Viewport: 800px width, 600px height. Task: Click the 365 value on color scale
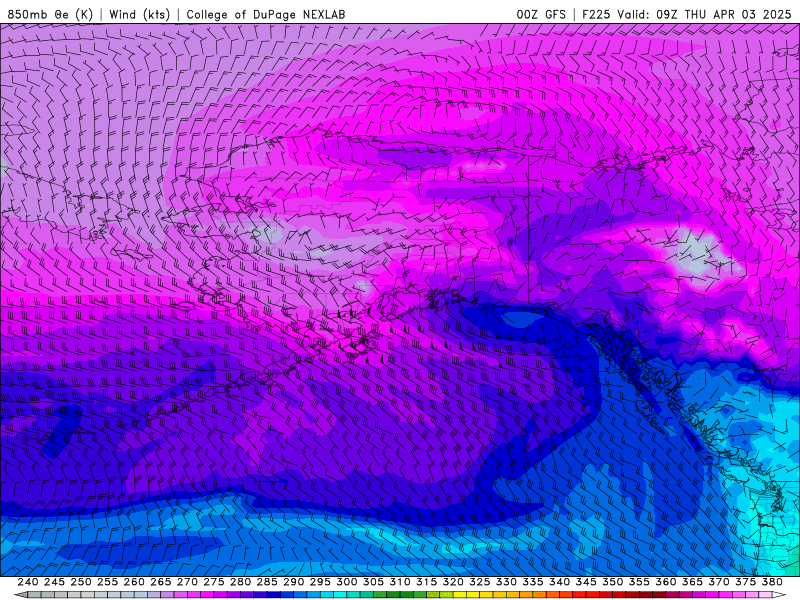tap(692, 582)
